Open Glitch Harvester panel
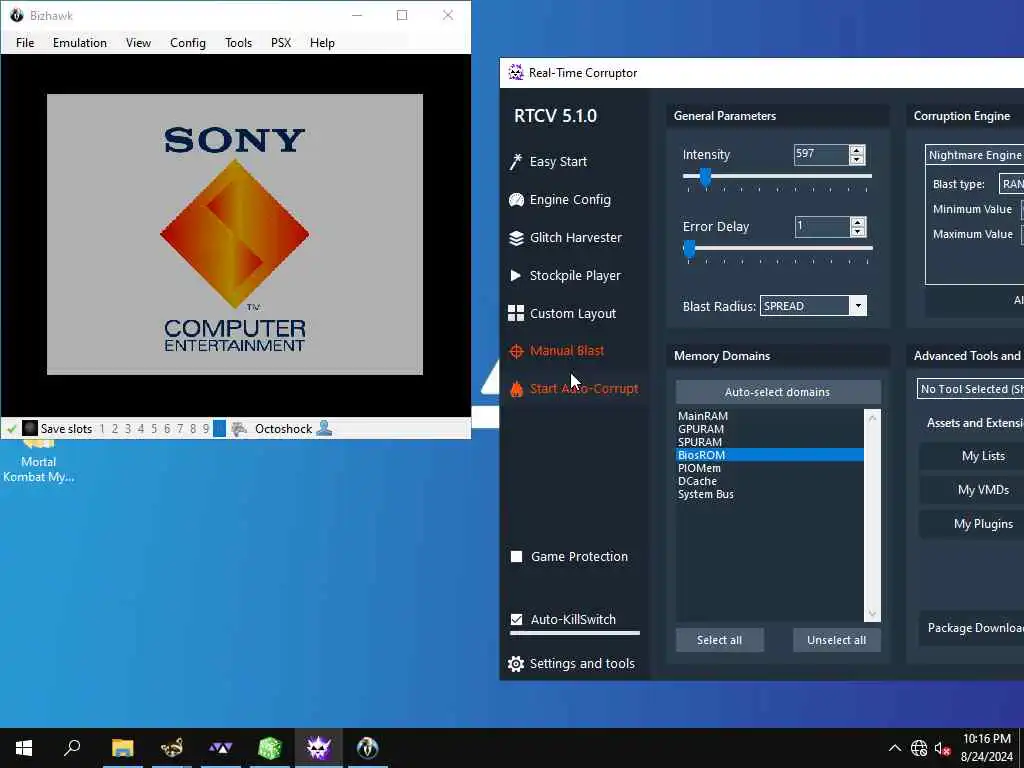The width and height of the screenshot is (1024, 768). [565, 238]
